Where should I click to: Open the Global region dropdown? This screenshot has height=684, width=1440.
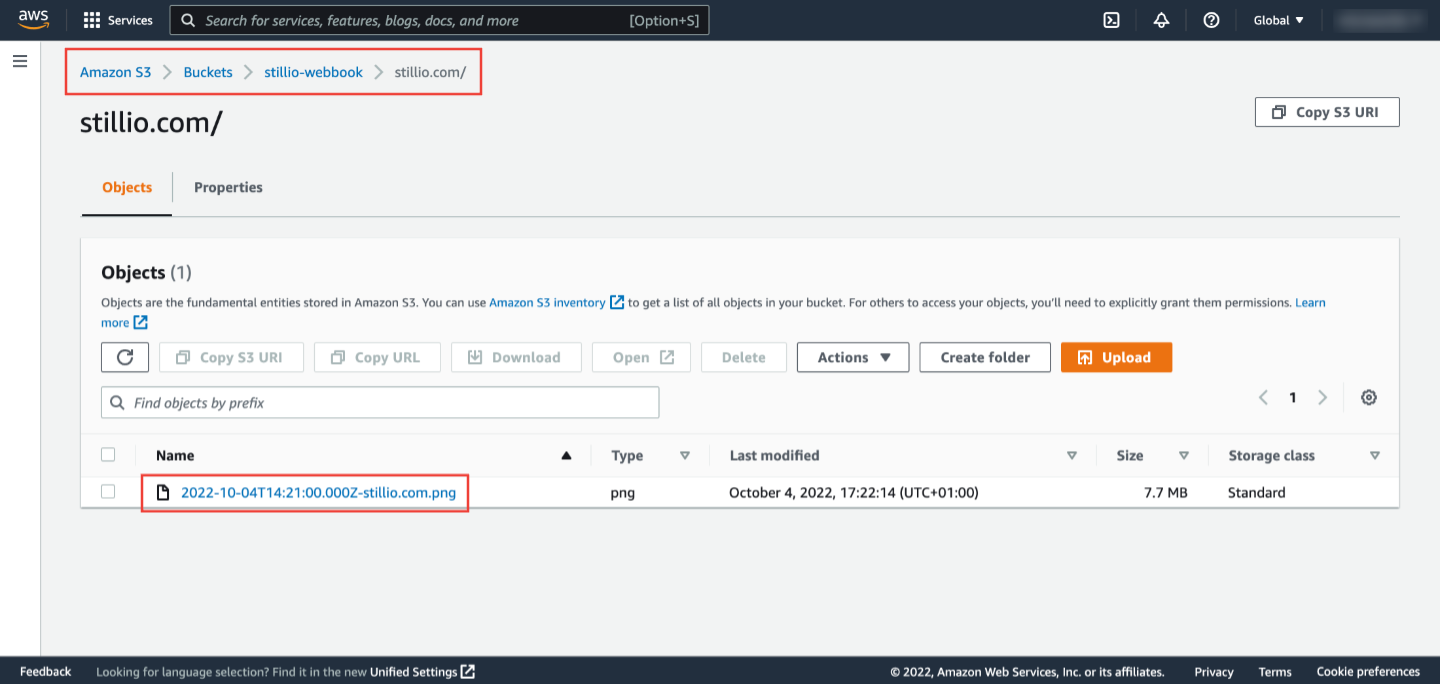pos(1279,20)
